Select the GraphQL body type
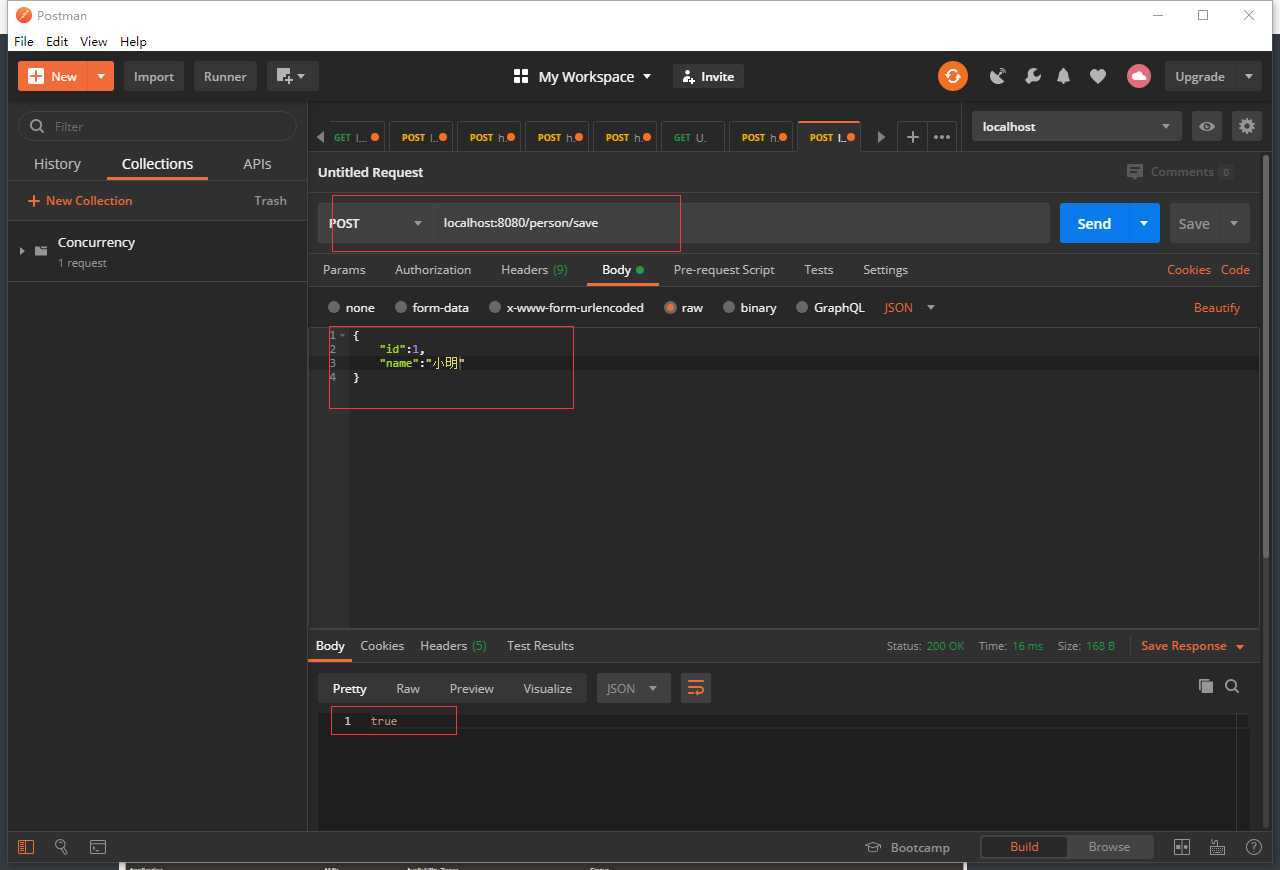 pos(802,307)
